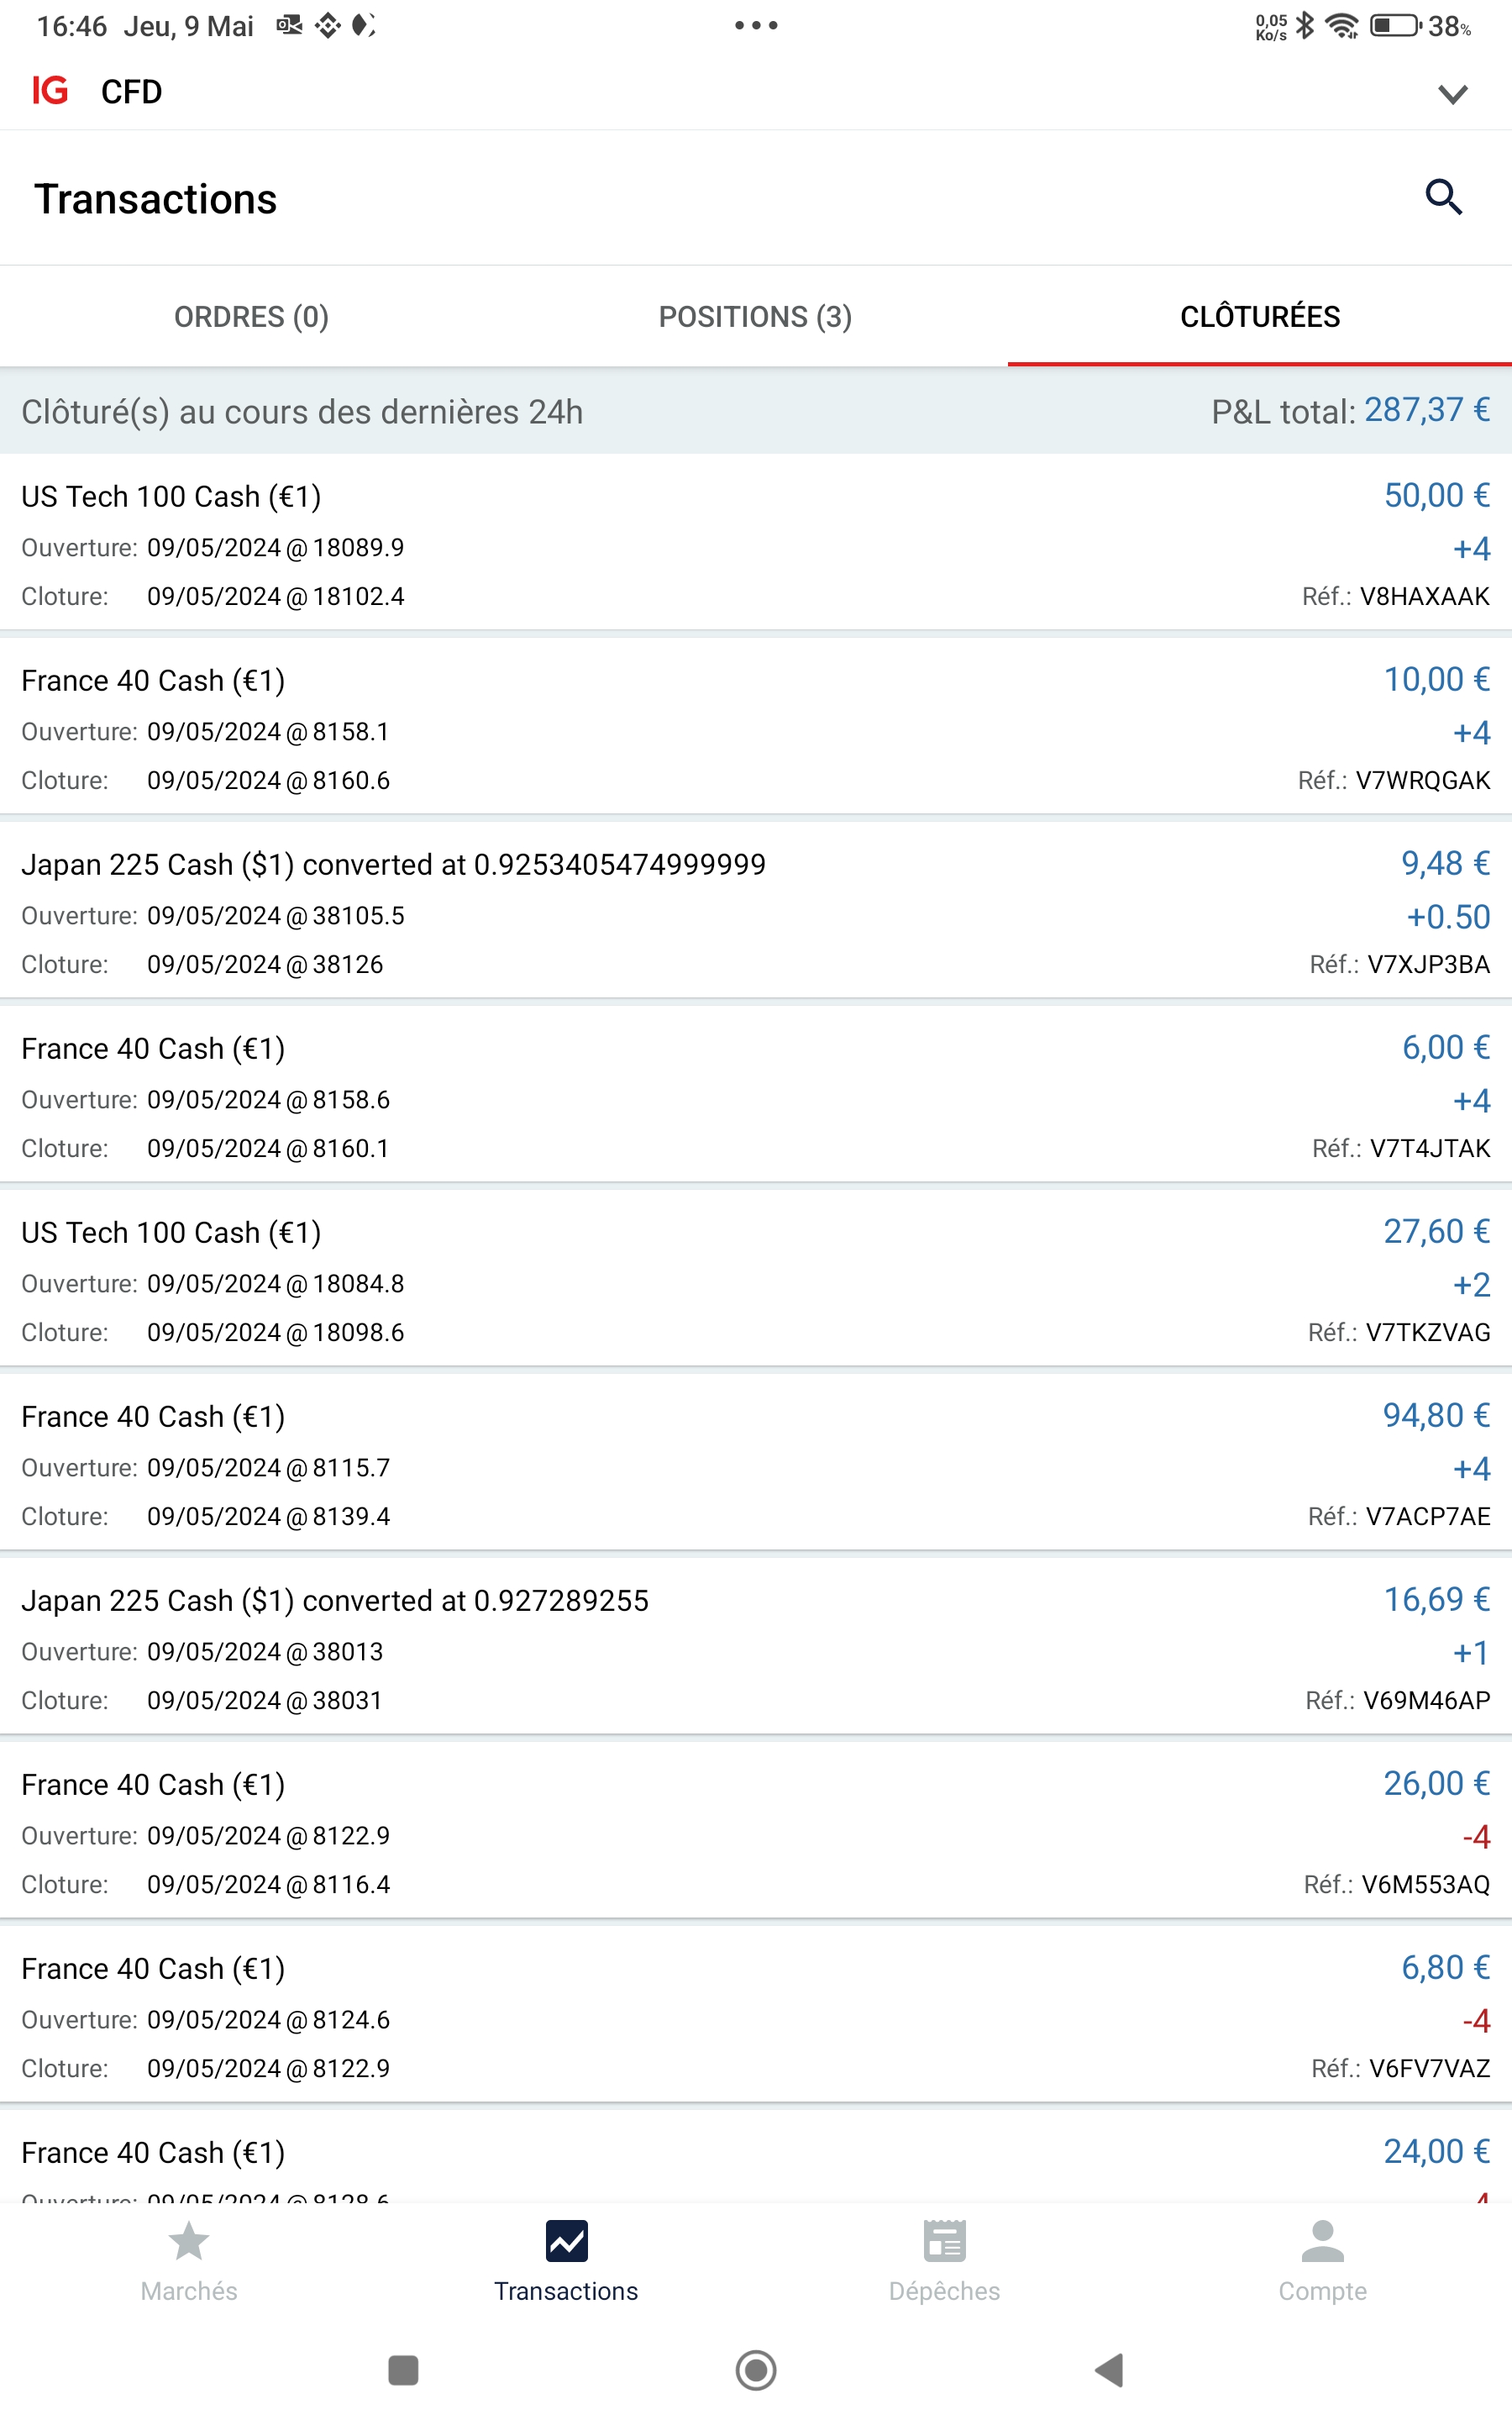Image resolution: width=1512 pixels, height=2420 pixels.
Task: Open the Compte profile icon
Action: [x=1322, y=2241]
